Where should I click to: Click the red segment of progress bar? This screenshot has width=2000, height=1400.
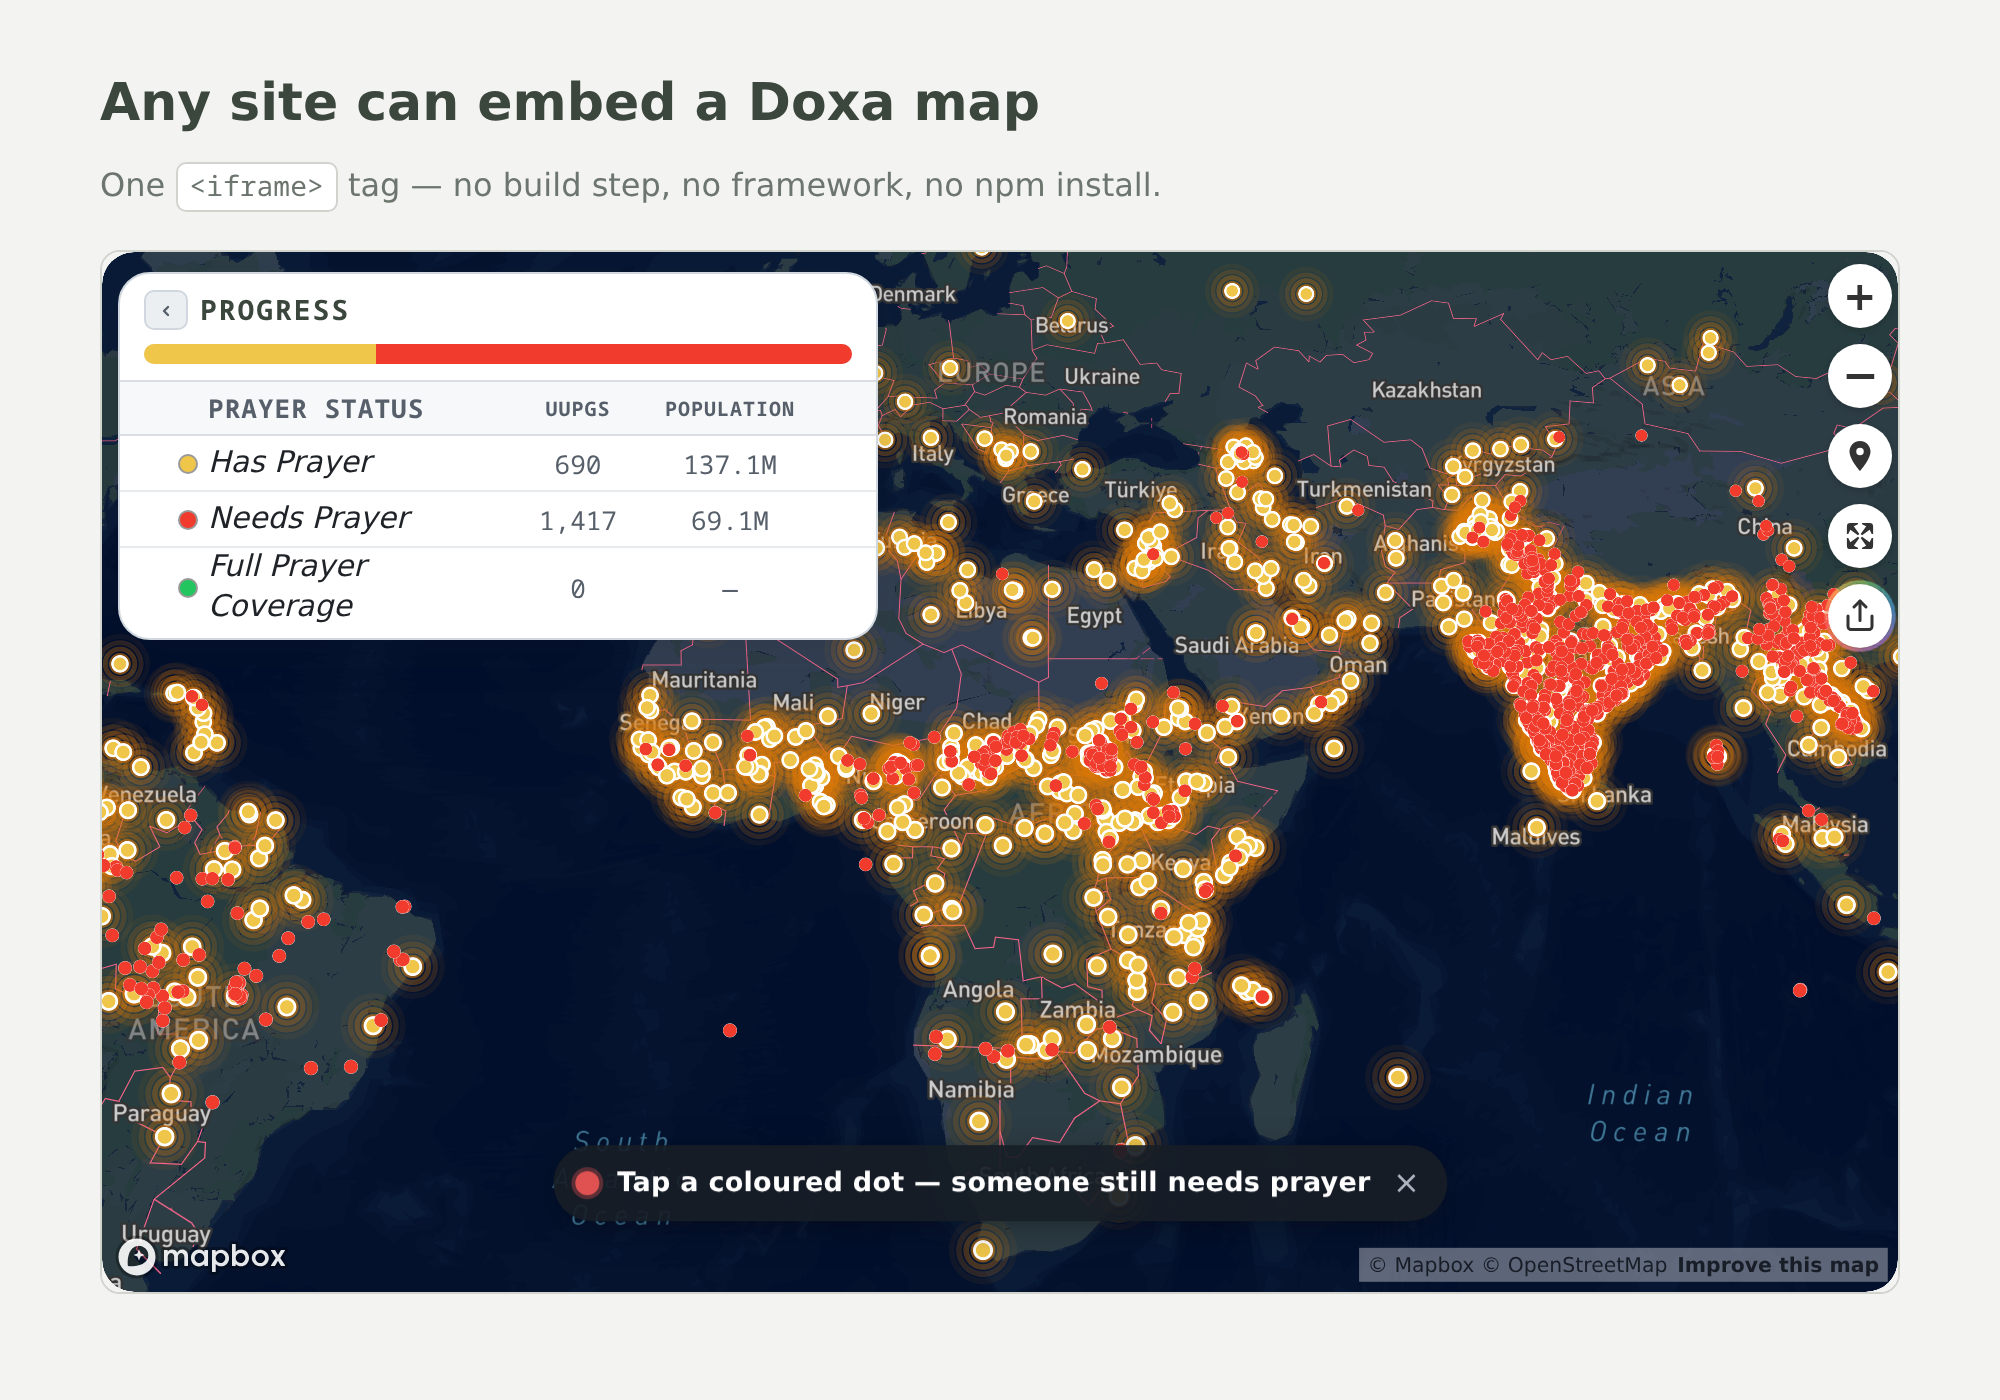(614, 354)
